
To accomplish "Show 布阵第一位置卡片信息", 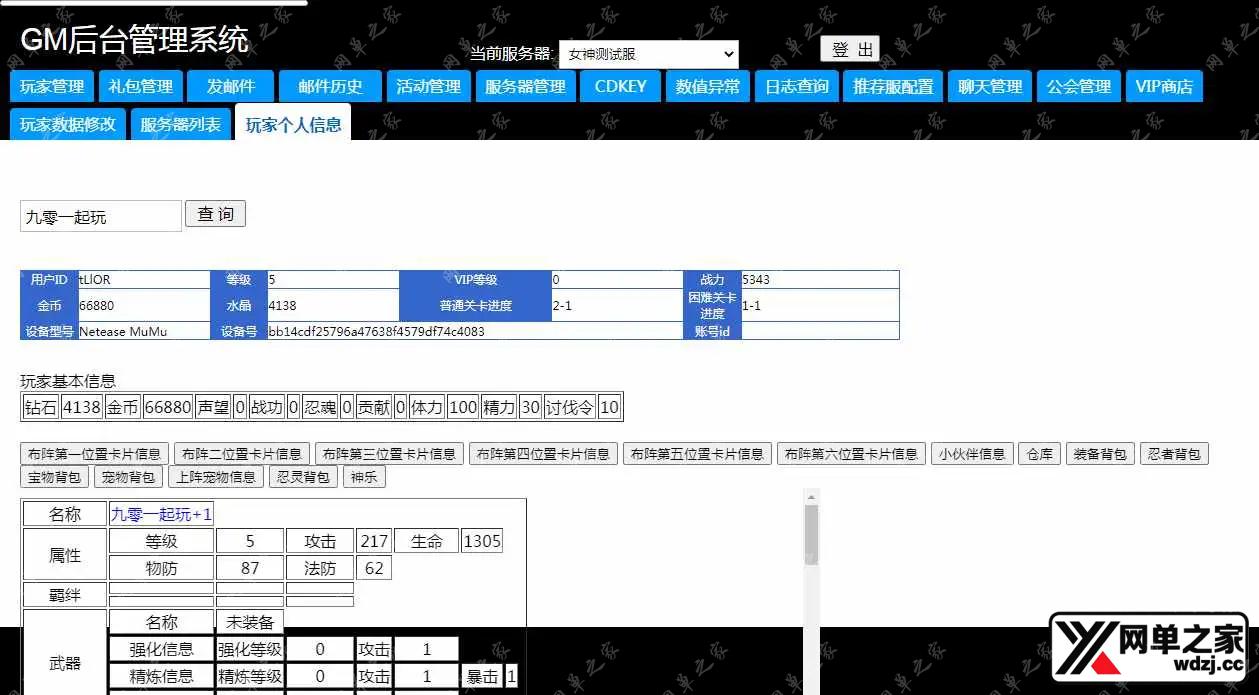I will point(94,454).
